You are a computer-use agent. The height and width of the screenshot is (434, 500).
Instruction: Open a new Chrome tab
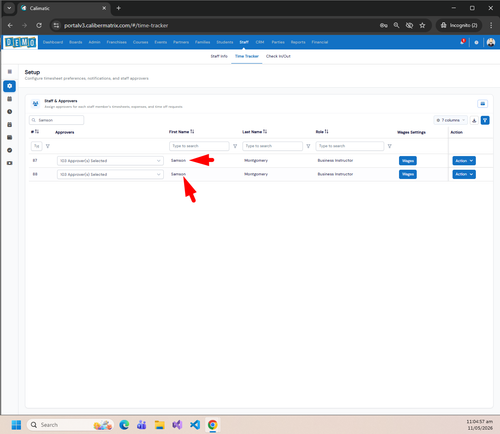pos(118,8)
